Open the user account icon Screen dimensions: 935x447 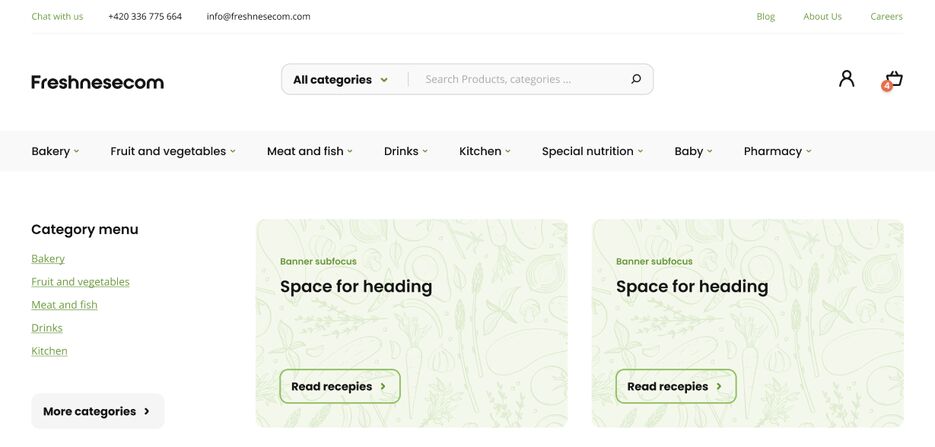point(846,79)
